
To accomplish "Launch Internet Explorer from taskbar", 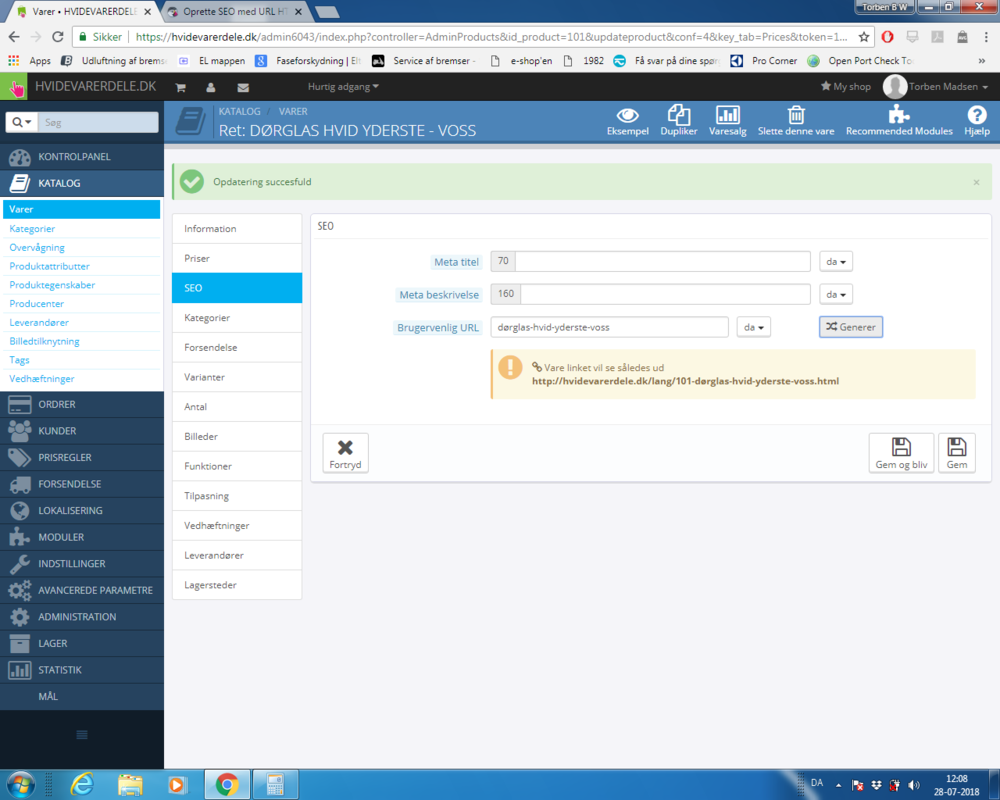I will point(82,785).
